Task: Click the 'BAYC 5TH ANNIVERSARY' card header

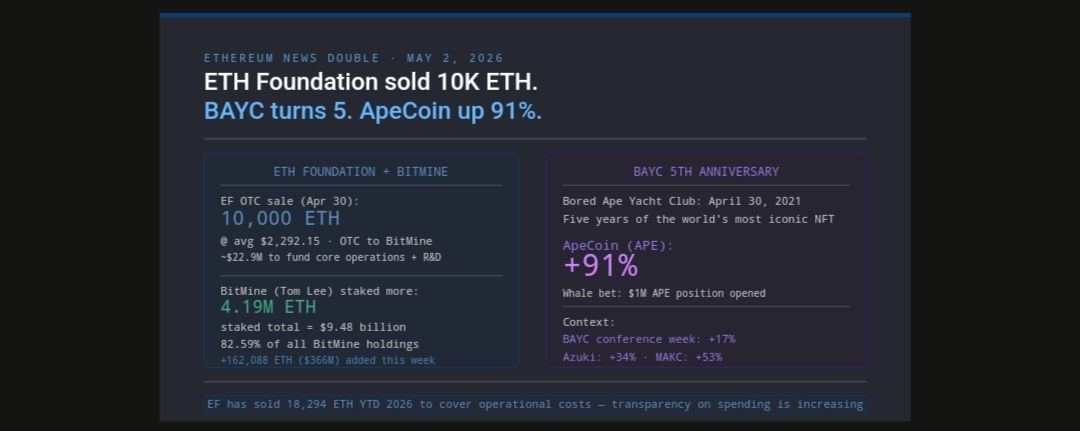Action: point(706,171)
